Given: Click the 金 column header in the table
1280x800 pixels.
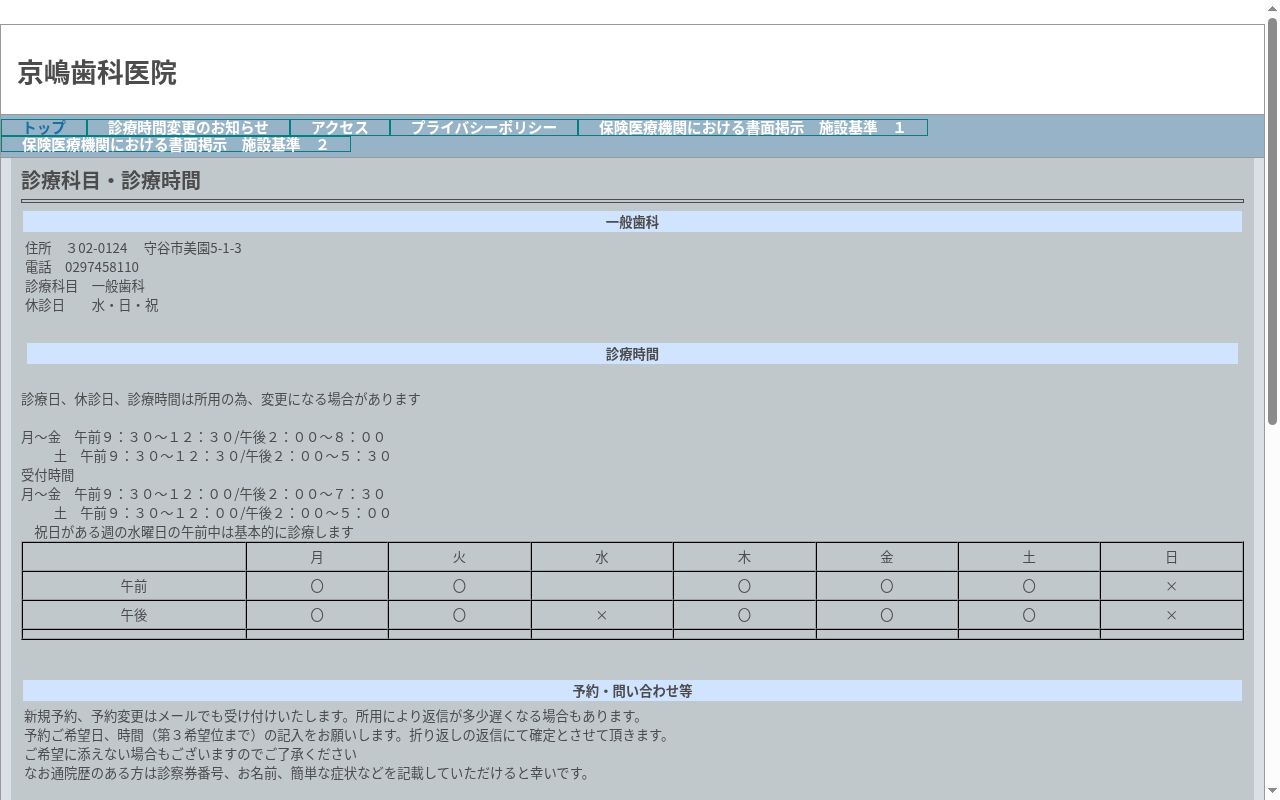Looking at the screenshot, I should [x=887, y=557].
